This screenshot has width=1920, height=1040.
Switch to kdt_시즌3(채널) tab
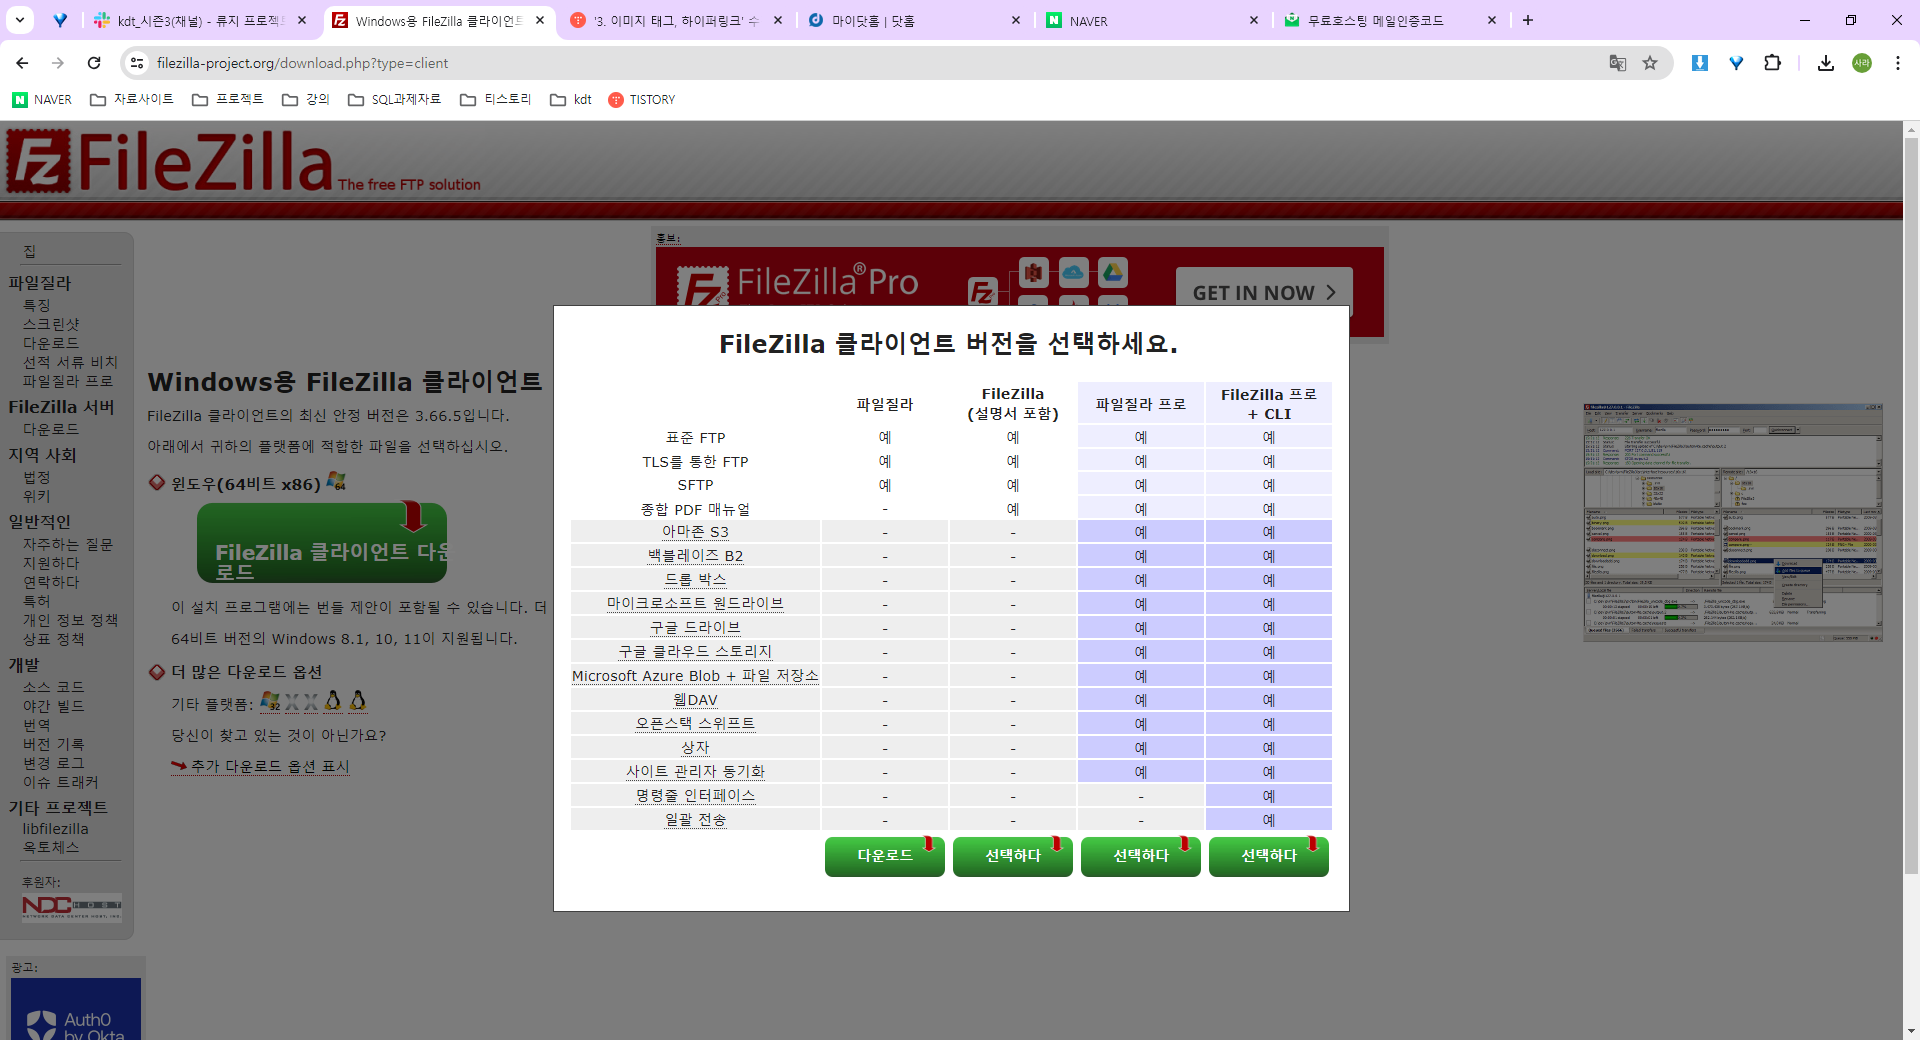(200, 20)
